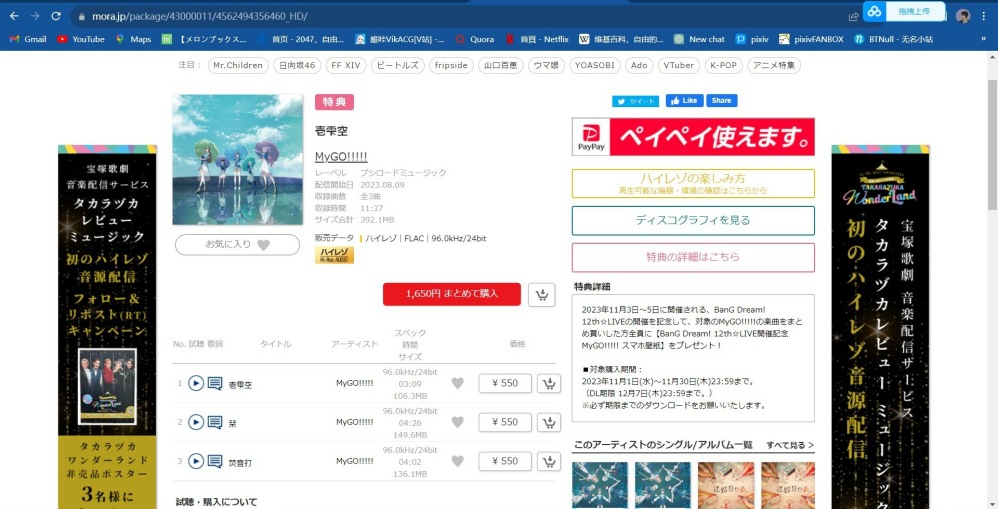Open lyrics icon for track 2
This screenshot has height=509, width=998.
215,422
